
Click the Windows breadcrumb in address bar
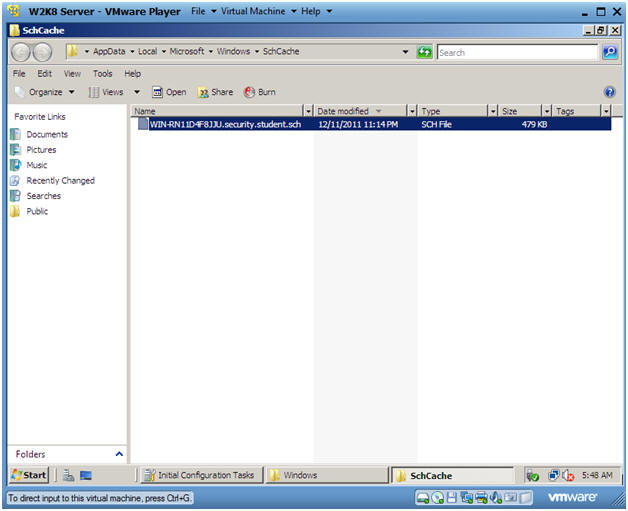tap(233, 51)
